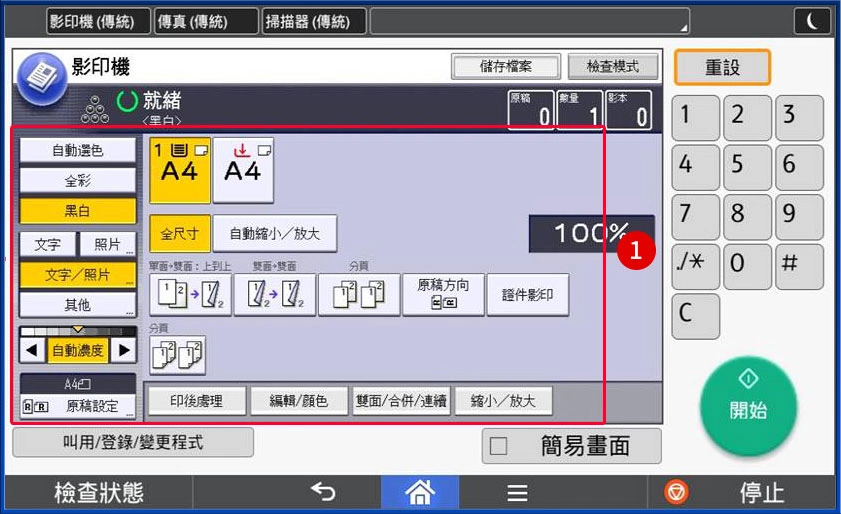Tap the C clear key
The height and width of the screenshot is (514, 841).
[696, 317]
